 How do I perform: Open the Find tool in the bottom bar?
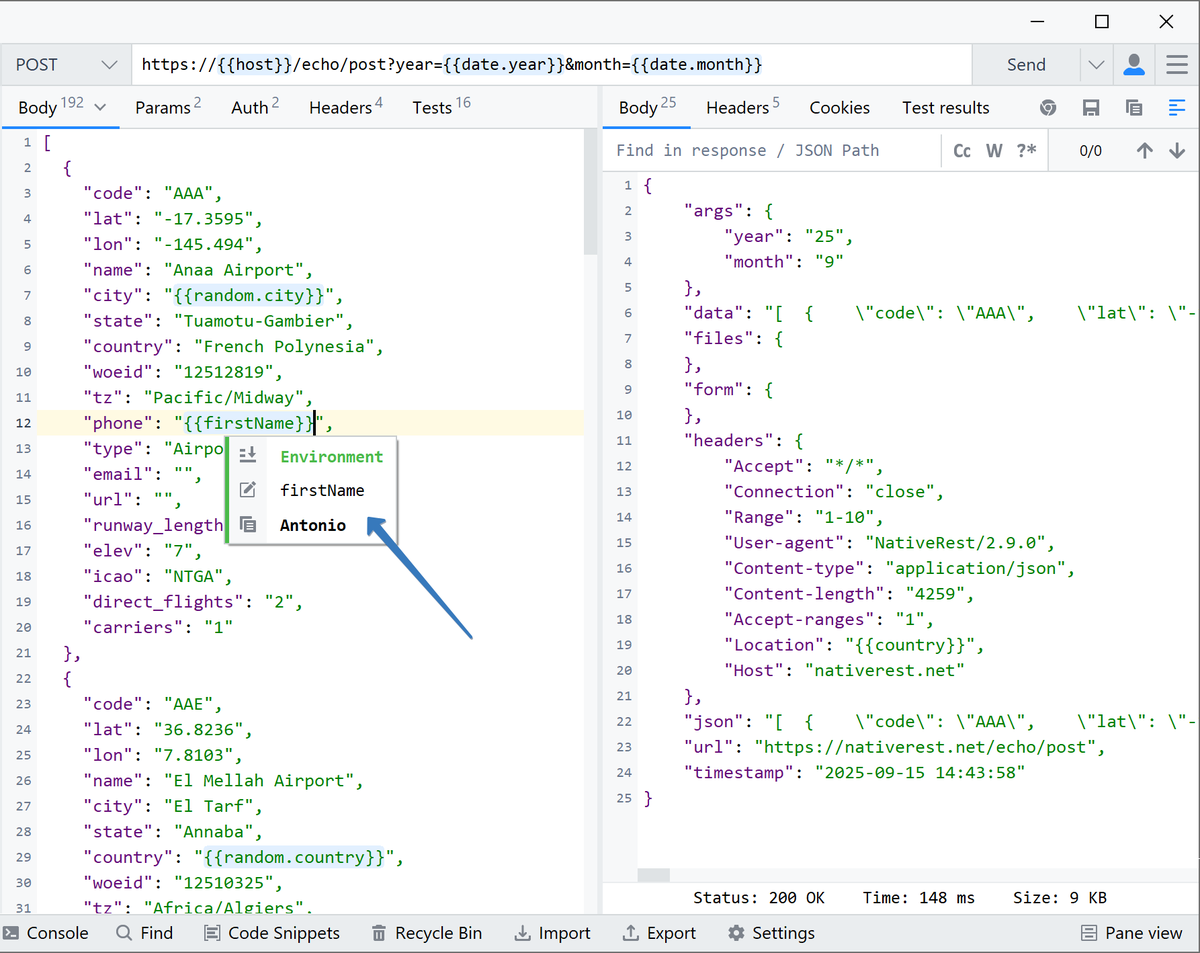145,933
